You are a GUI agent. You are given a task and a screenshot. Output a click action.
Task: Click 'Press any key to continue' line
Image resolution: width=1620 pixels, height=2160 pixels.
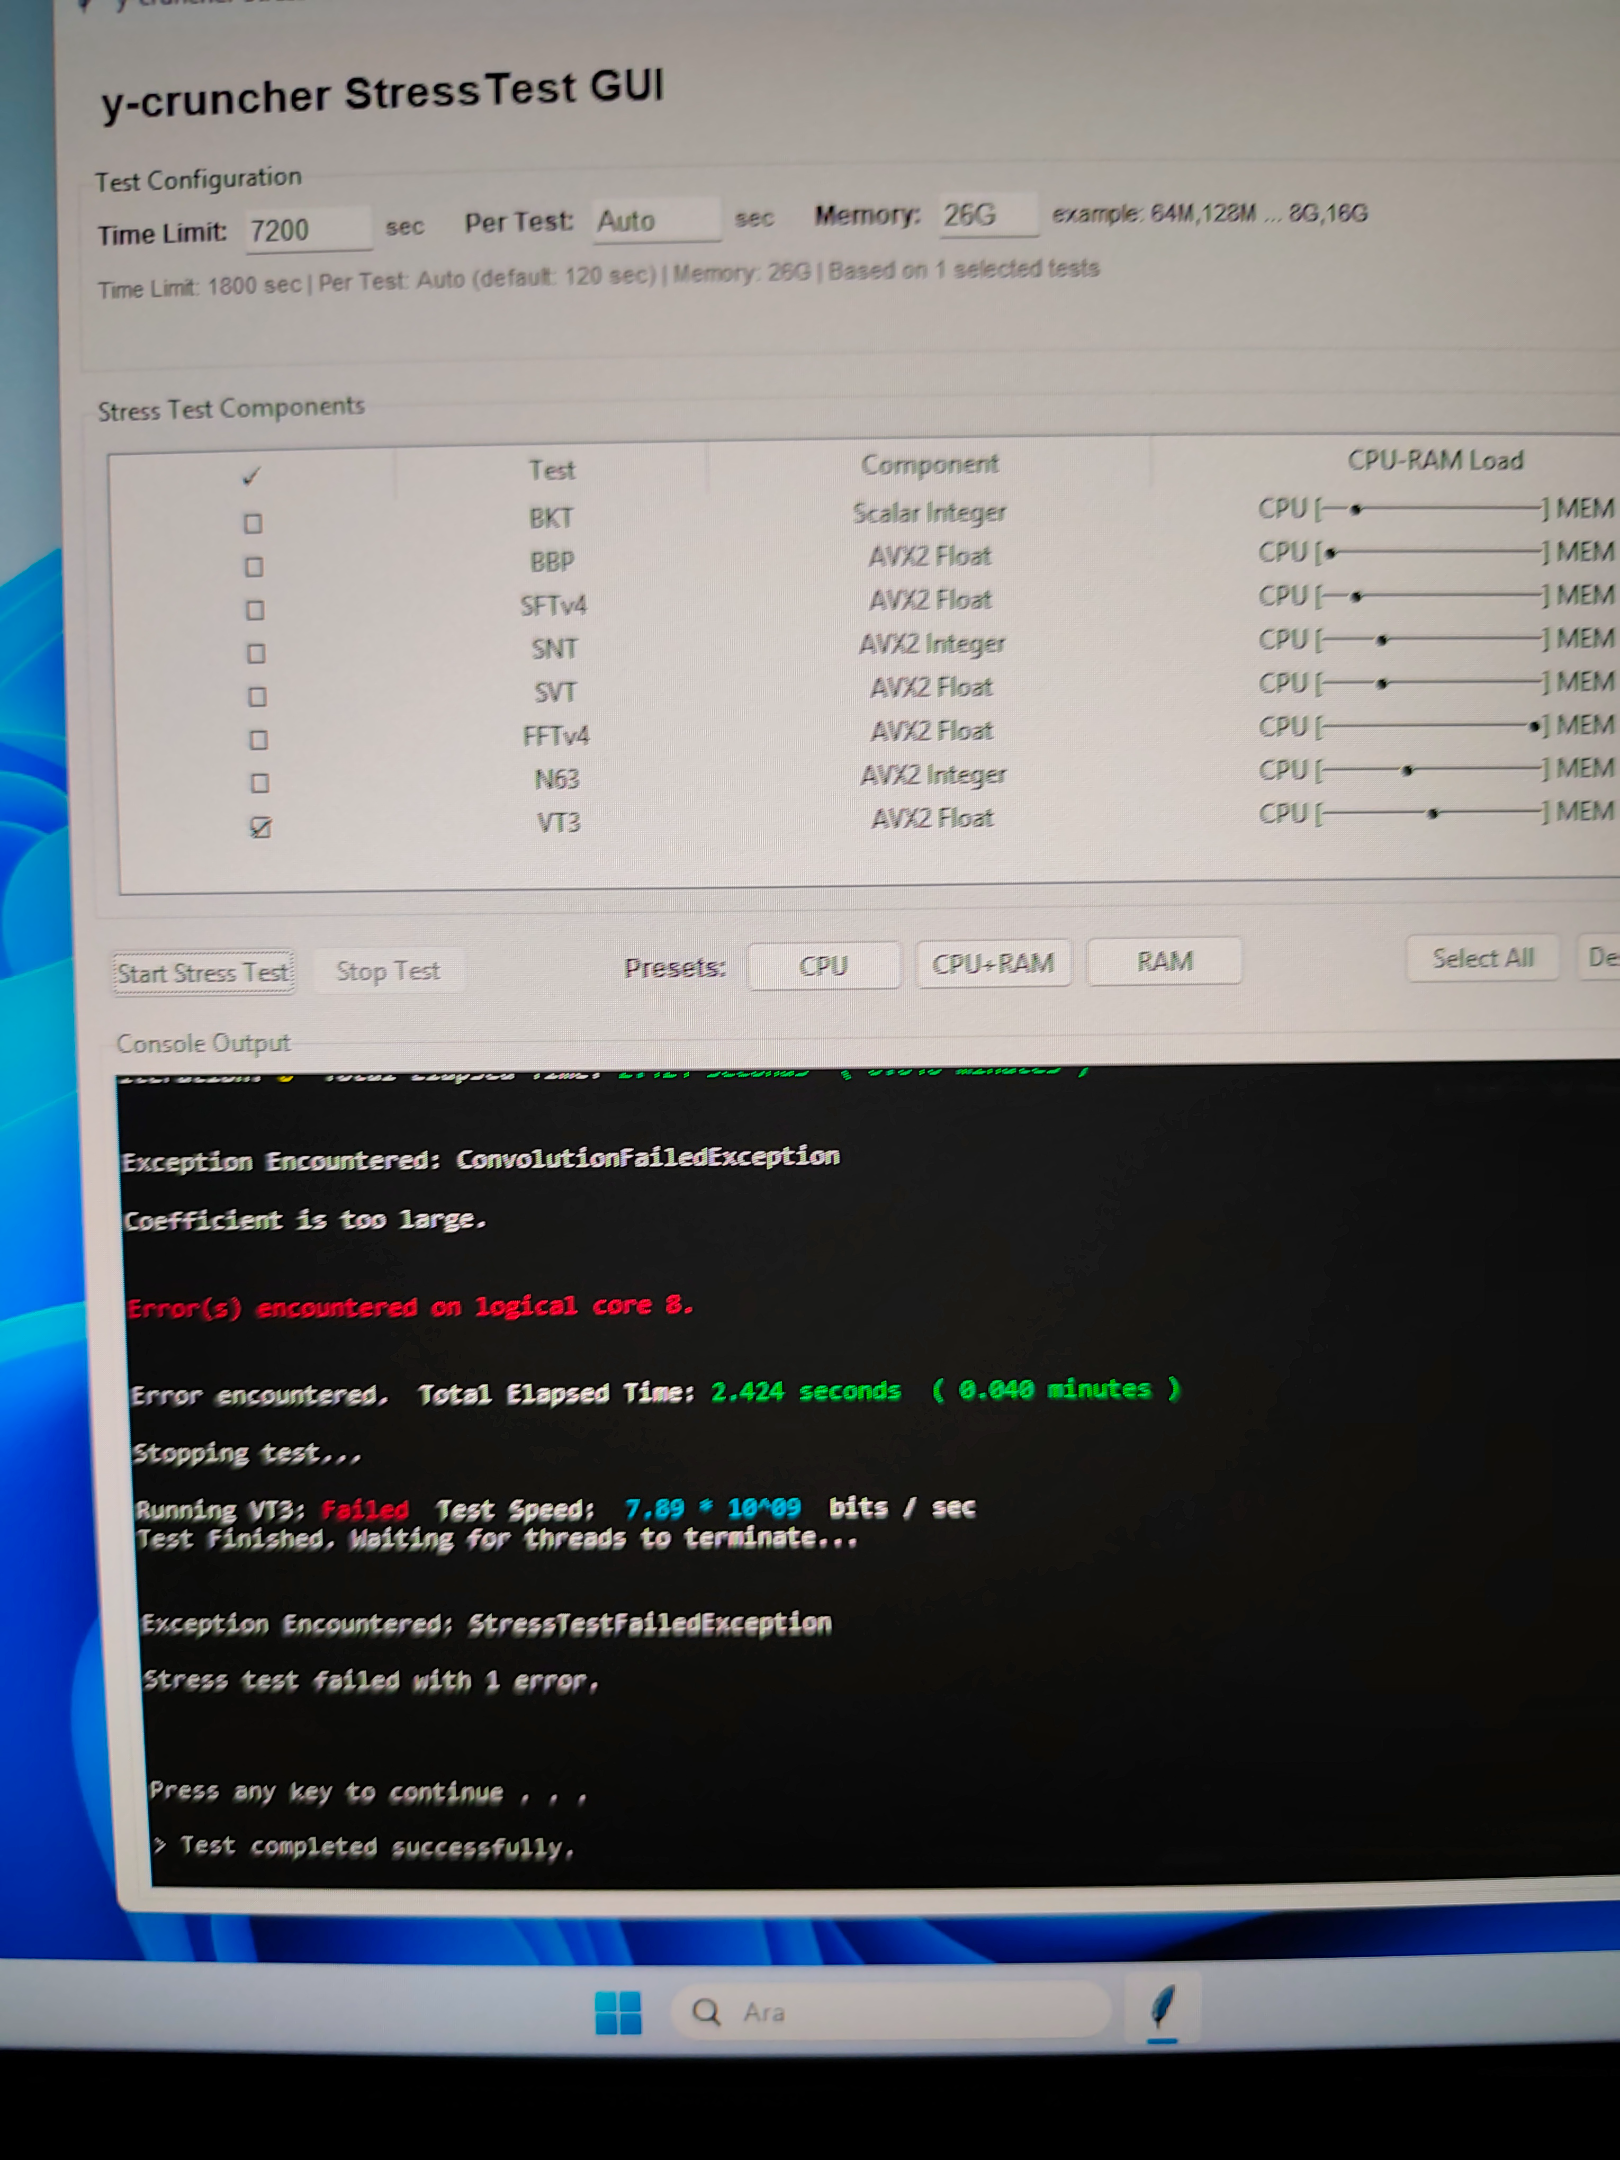coord(368,1792)
